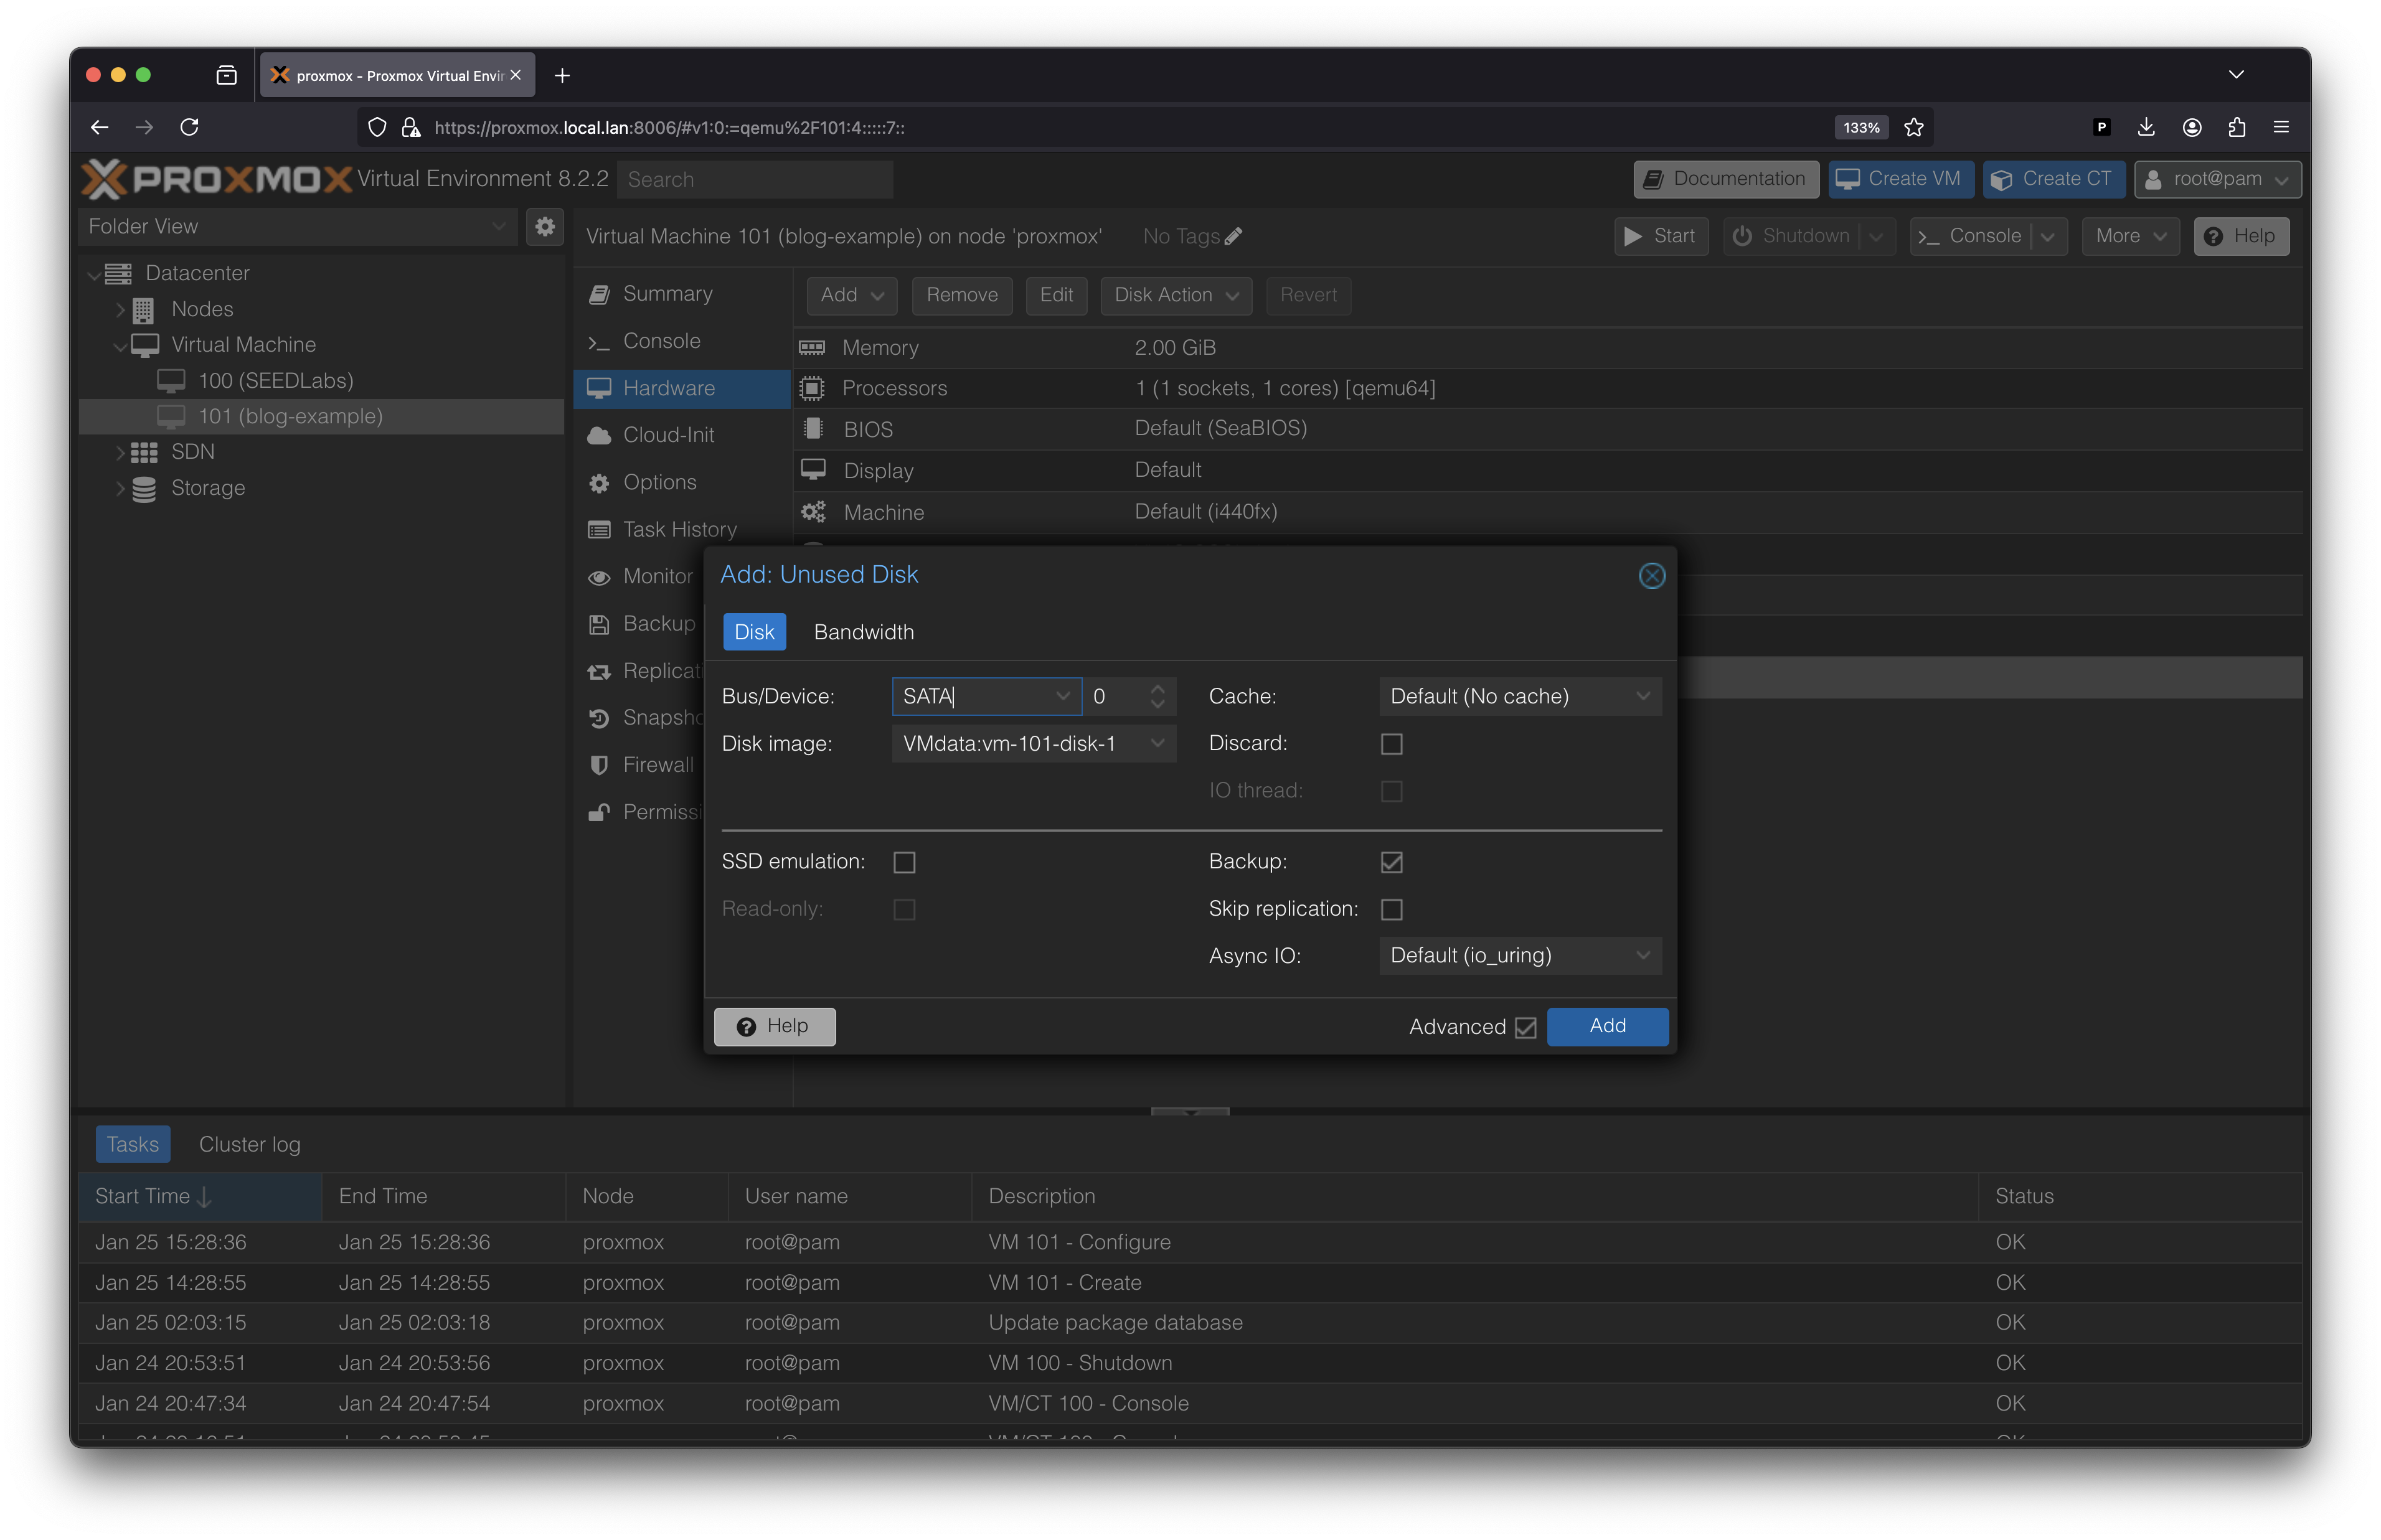Image resolution: width=2381 pixels, height=1540 pixels.
Task: Open the Firefox hamburger menu icon
Action: point(2281,127)
